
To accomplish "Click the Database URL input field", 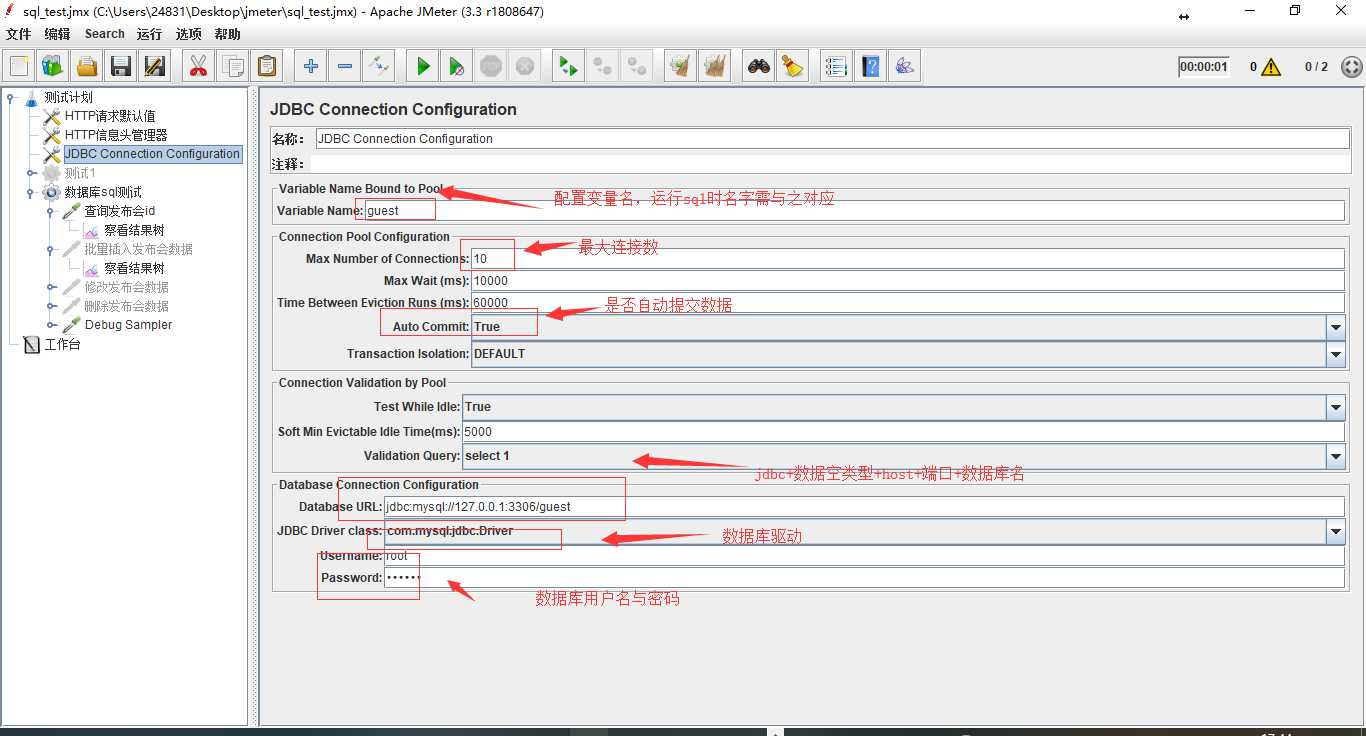I will [864, 507].
